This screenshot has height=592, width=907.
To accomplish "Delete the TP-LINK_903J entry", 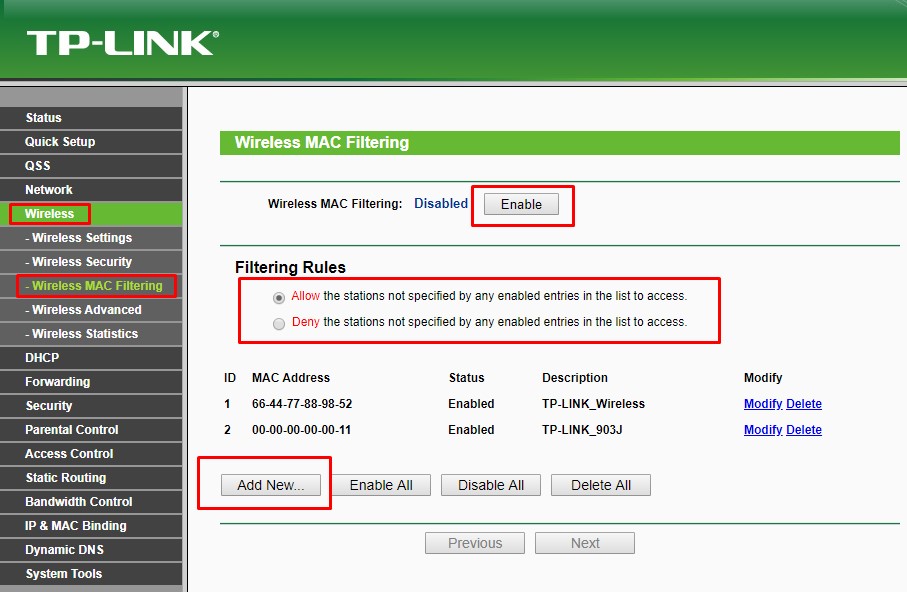I will coord(804,430).
